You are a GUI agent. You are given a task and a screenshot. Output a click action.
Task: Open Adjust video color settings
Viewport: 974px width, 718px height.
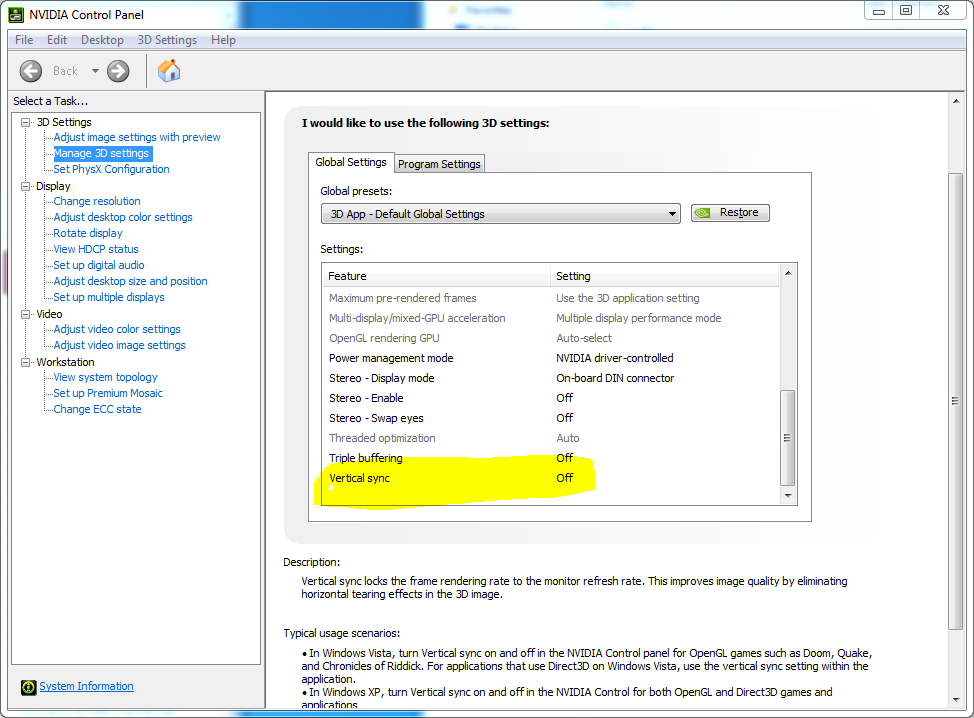click(x=117, y=329)
